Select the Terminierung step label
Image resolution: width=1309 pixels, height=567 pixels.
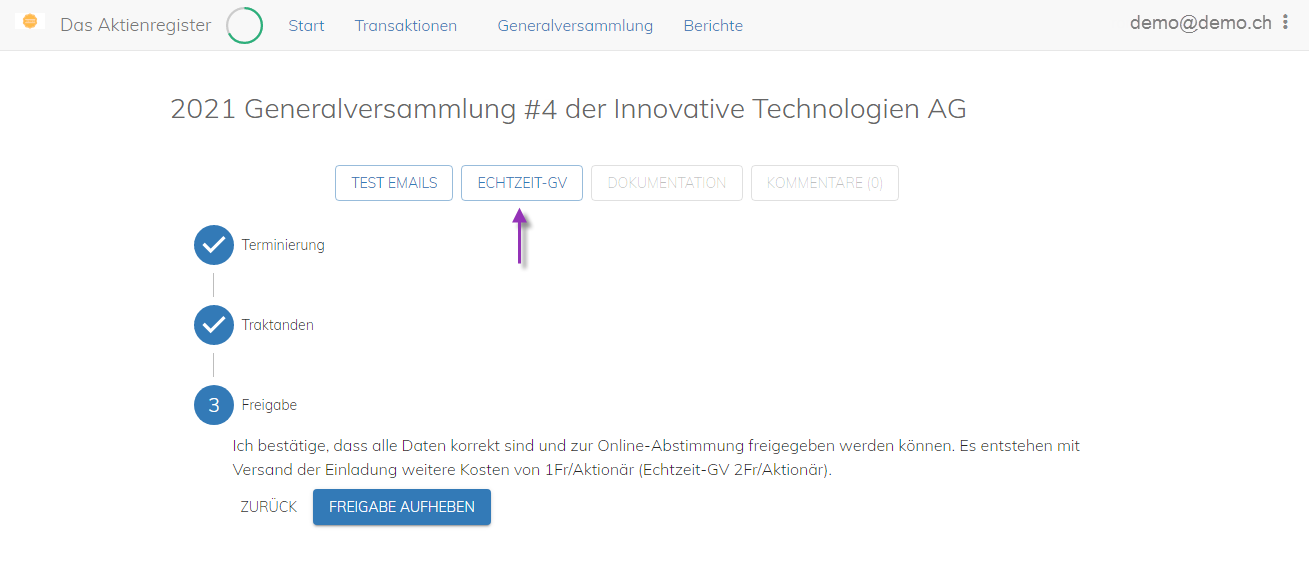point(283,245)
